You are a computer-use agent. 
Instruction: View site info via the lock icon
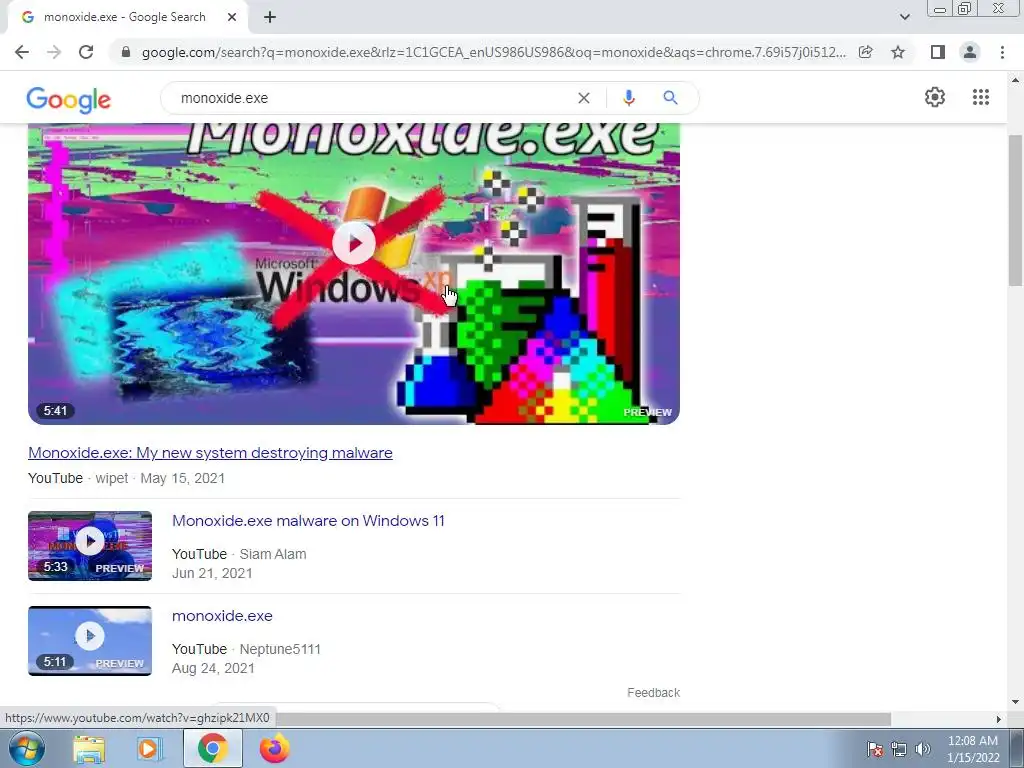[x=126, y=52]
